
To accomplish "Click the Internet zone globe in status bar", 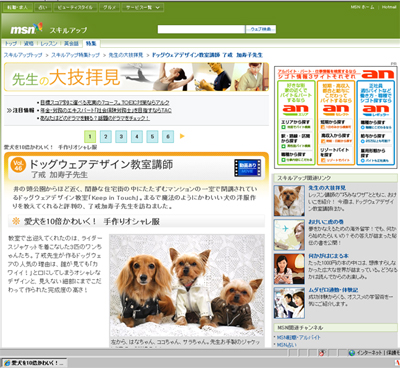I will point(352,353).
